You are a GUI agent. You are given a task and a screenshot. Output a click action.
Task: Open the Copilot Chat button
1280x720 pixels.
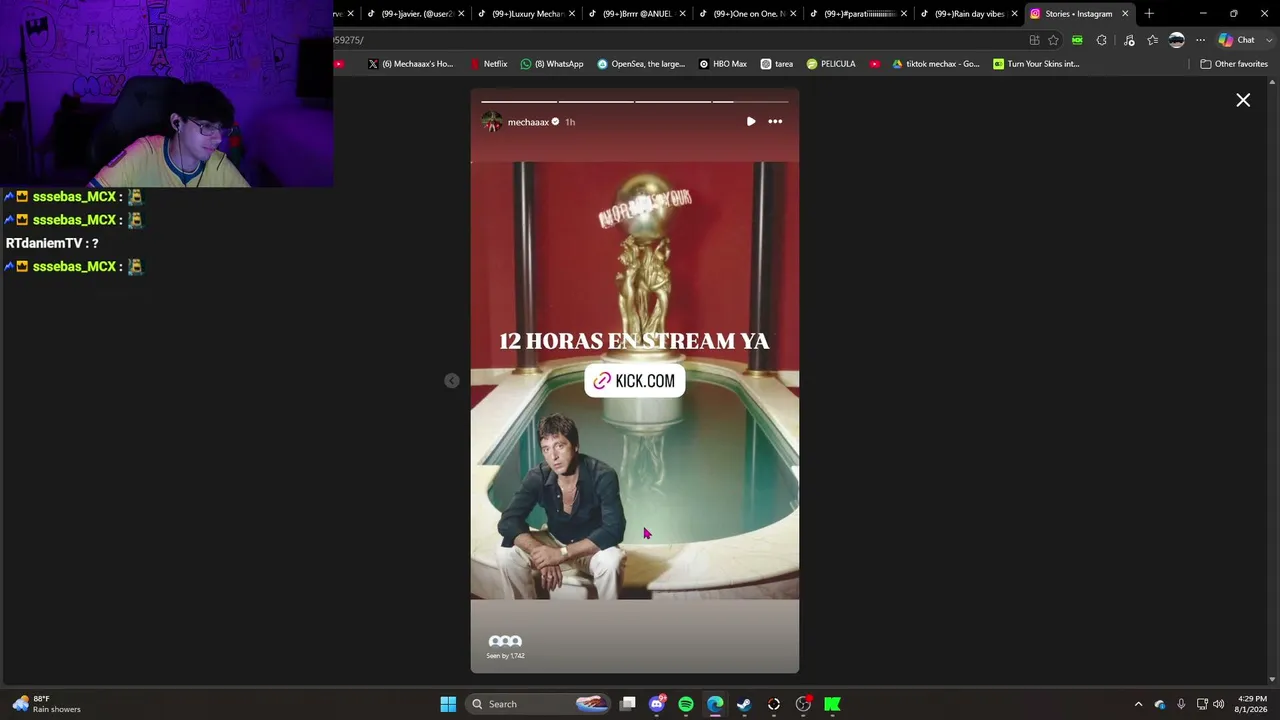point(1237,40)
